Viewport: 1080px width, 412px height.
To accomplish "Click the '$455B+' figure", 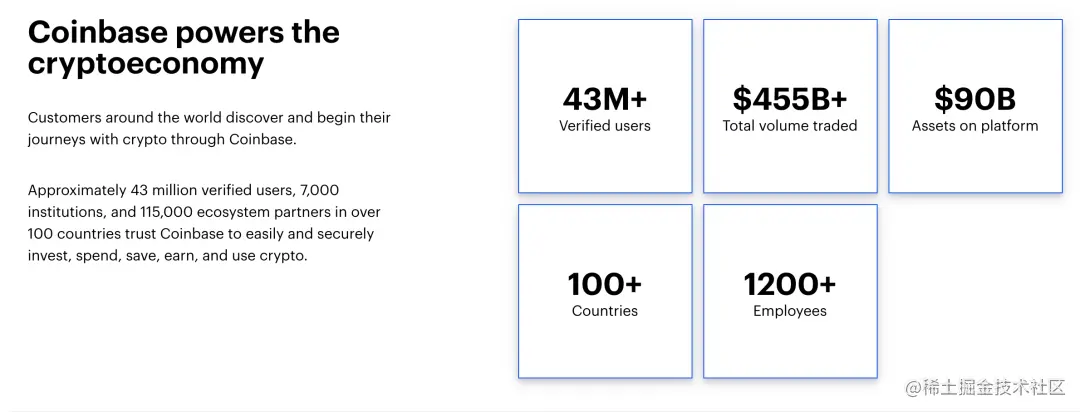I will click(x=790, y=100).
